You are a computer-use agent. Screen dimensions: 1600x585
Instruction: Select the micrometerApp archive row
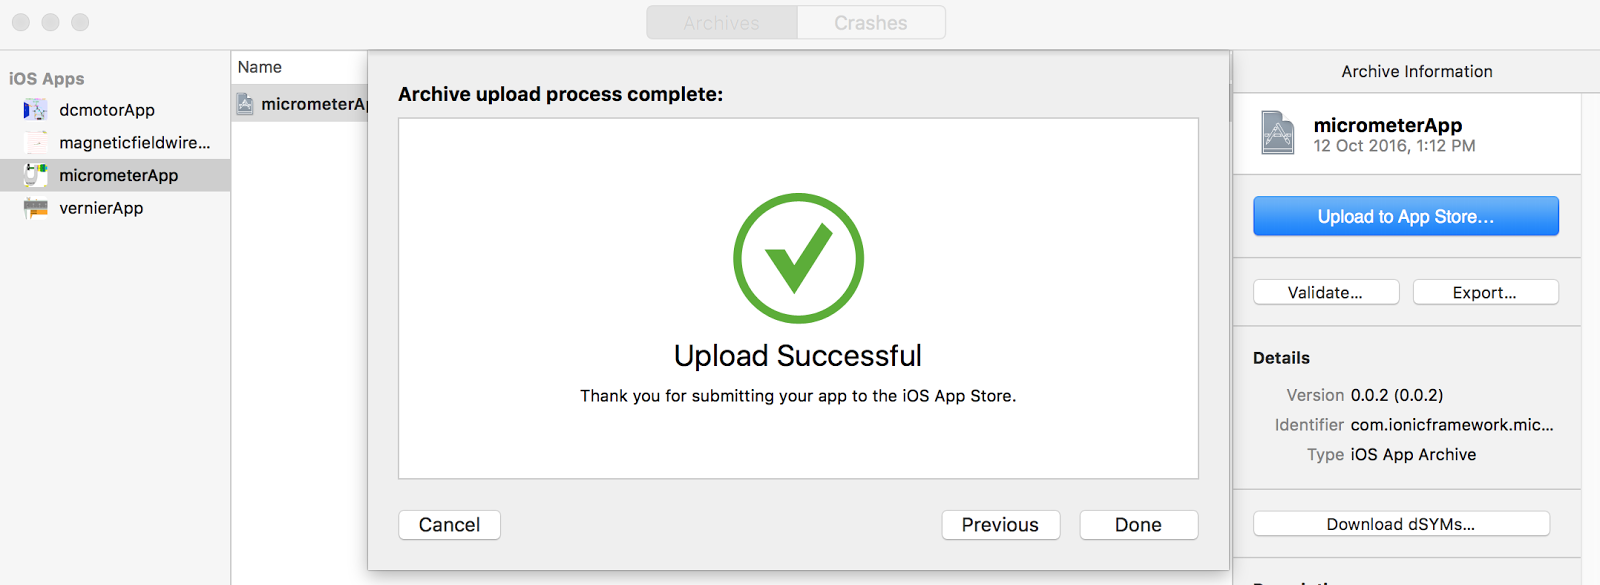[x=300, y=103]
